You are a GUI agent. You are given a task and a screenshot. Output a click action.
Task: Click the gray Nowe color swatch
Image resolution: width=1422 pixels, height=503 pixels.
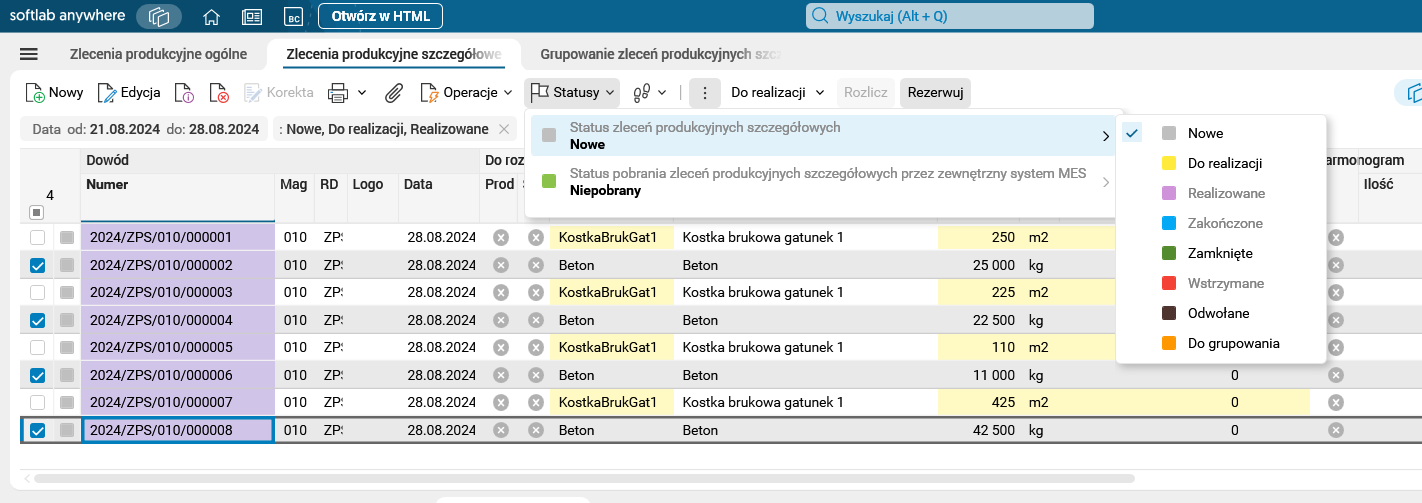1169,133
